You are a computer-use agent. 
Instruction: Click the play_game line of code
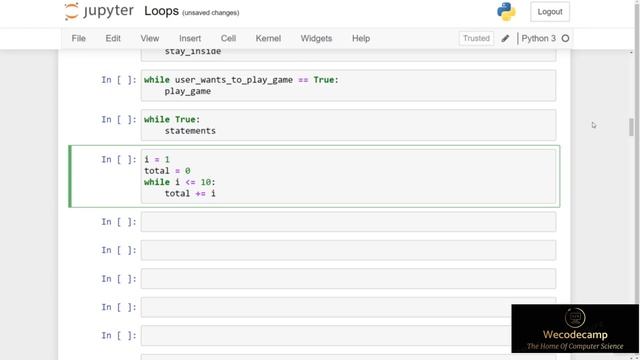[188, 91]
